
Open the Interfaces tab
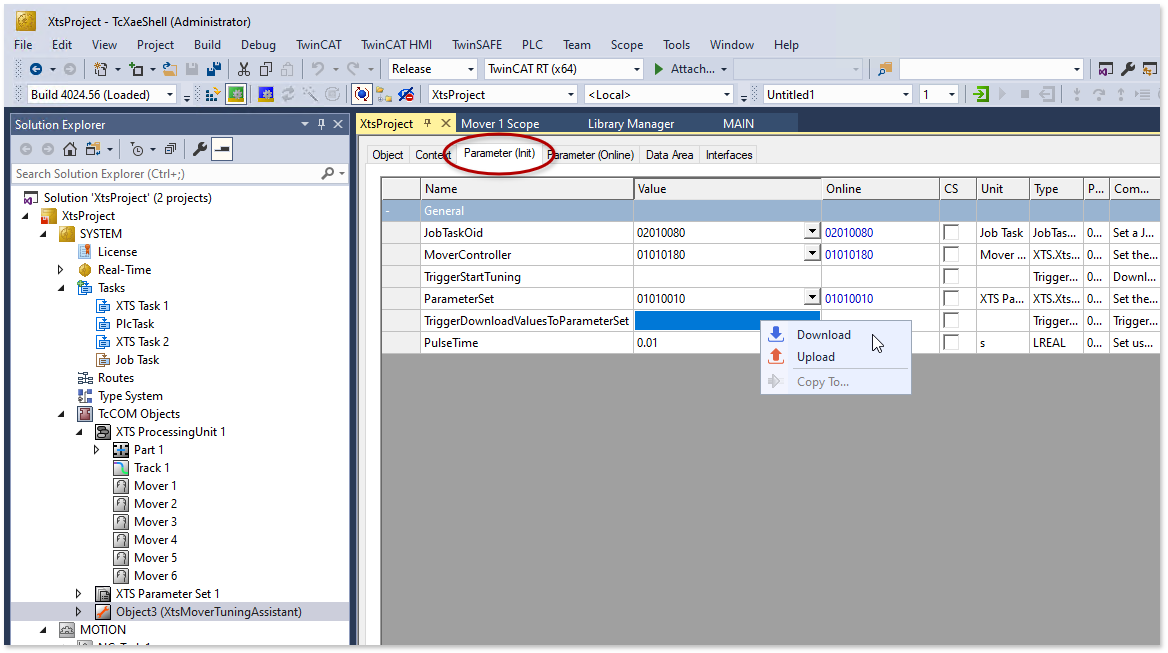click(729, 155)
